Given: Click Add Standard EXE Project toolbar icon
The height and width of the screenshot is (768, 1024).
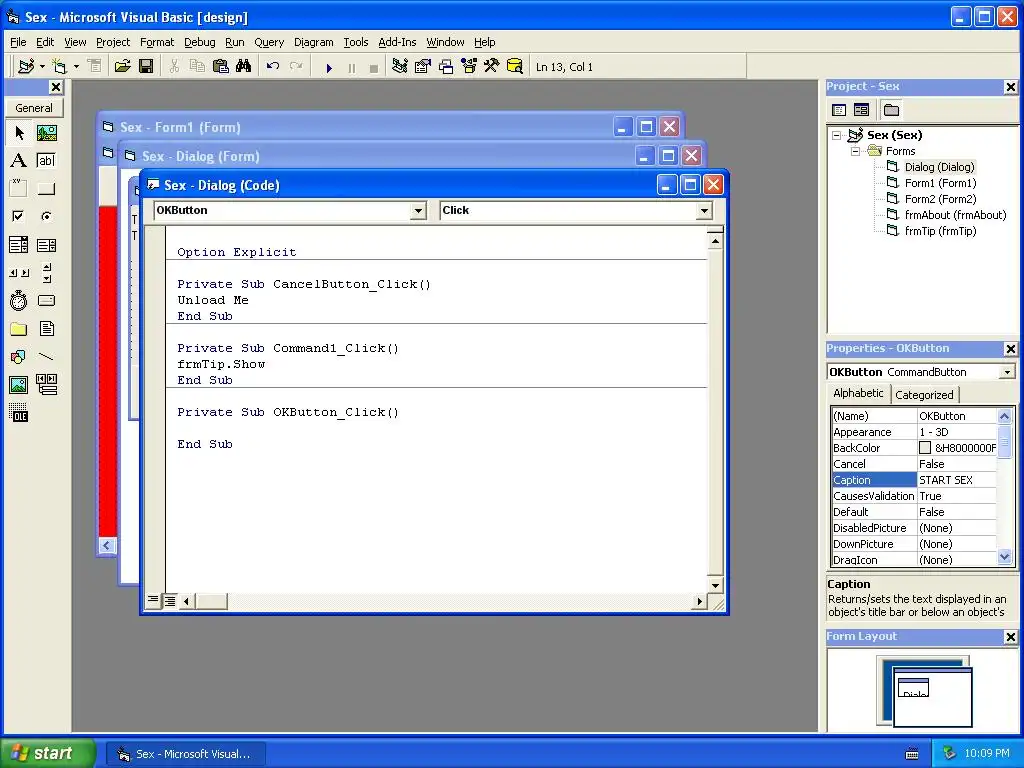Looking at the screenshot, I should coord(26,67).
